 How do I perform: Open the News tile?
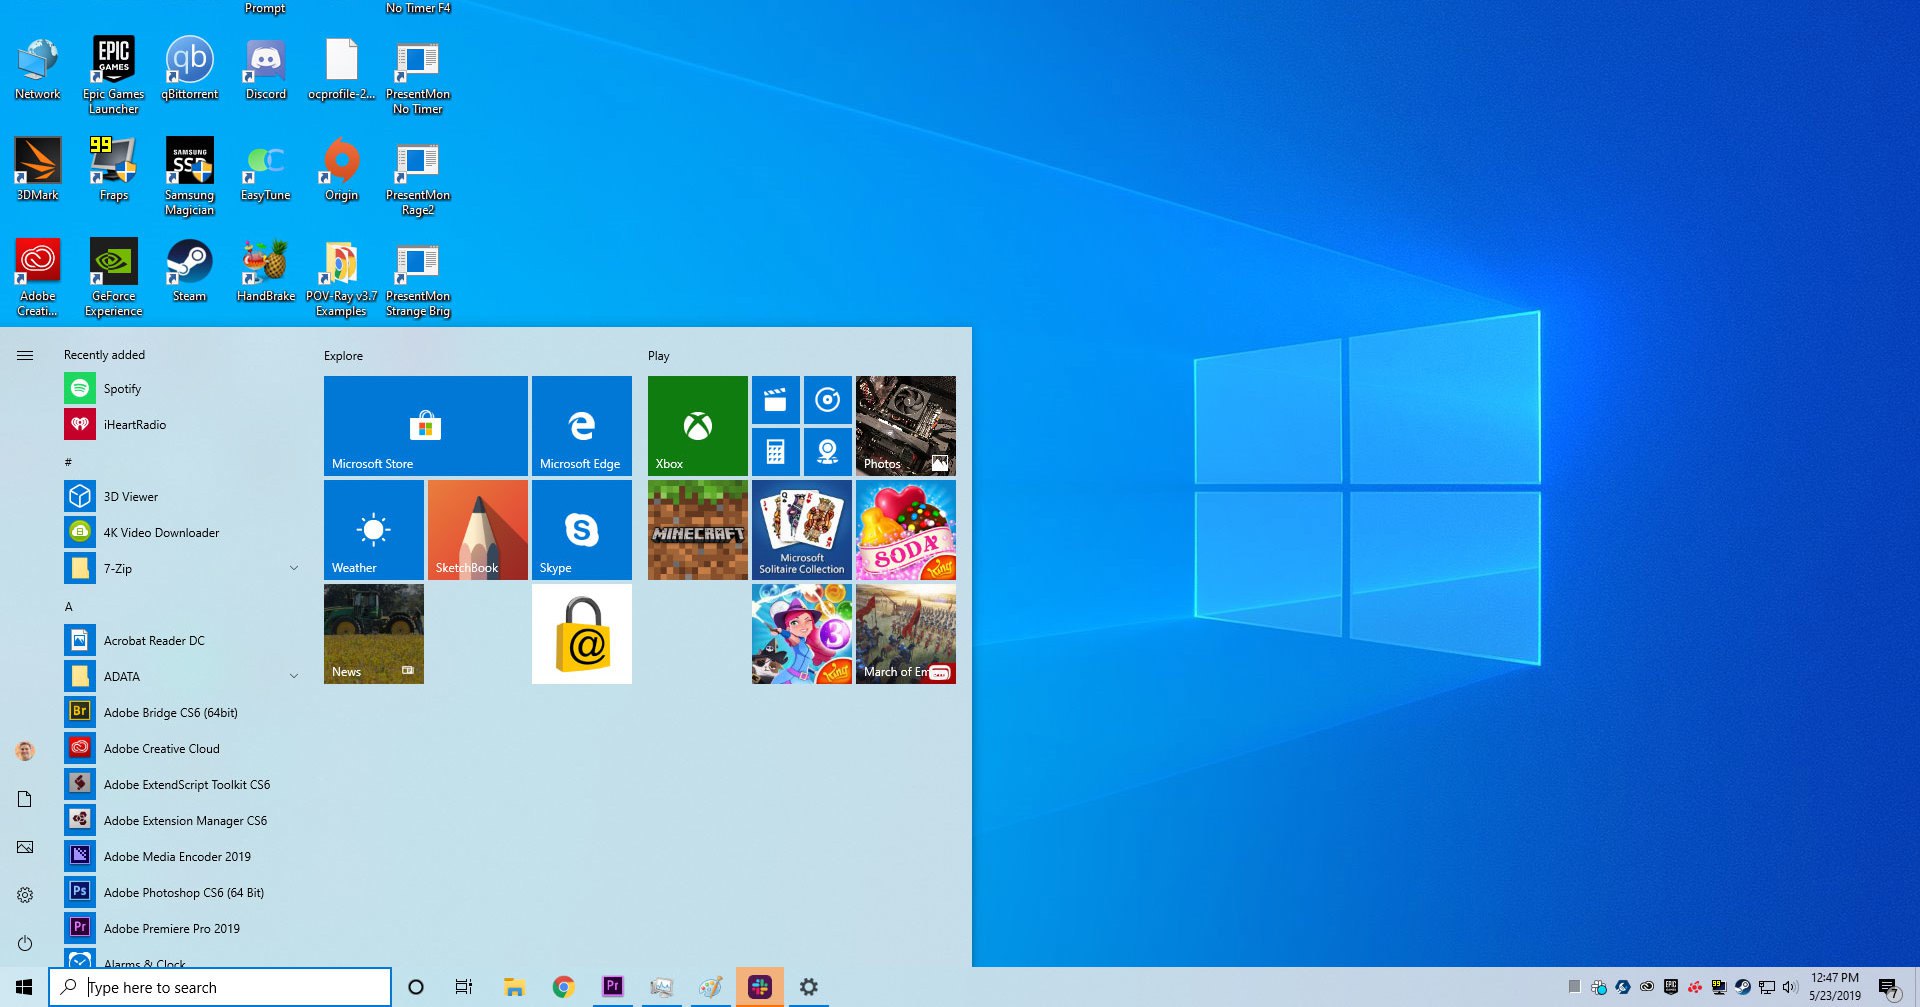(x=373, y=634)
